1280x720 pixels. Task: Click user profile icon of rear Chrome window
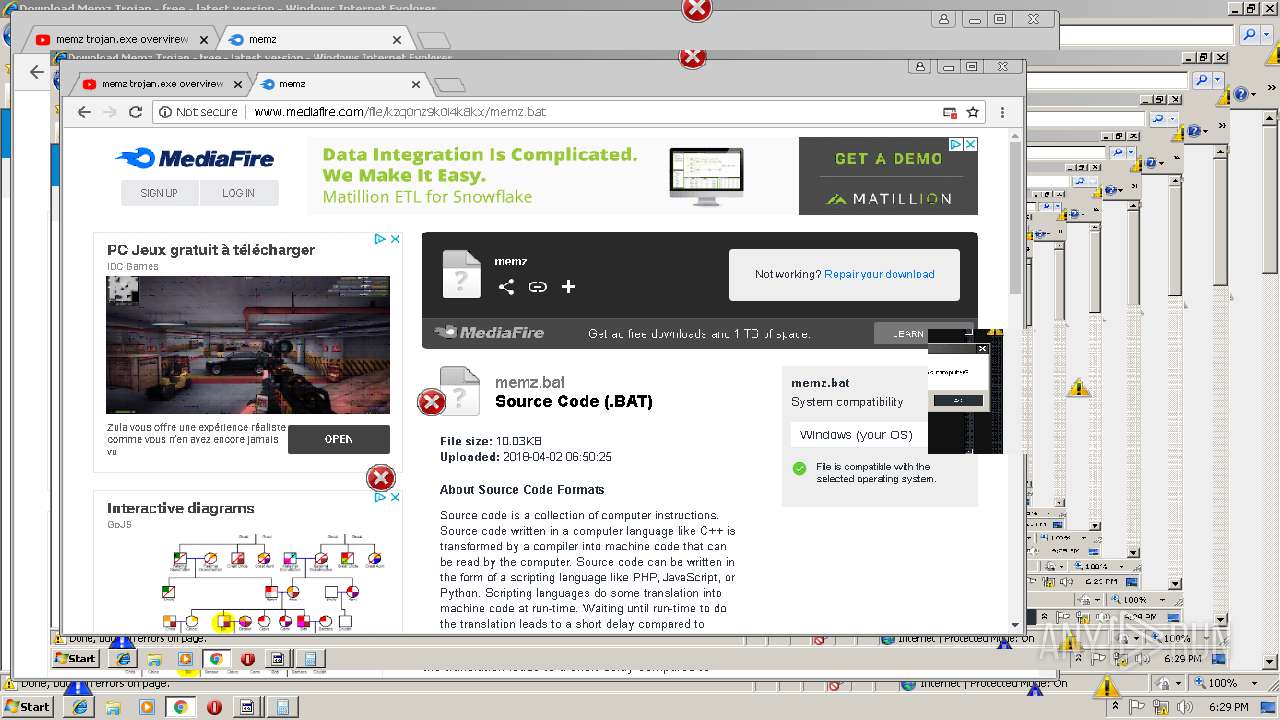pyautogui.click(x=944, y=19)
